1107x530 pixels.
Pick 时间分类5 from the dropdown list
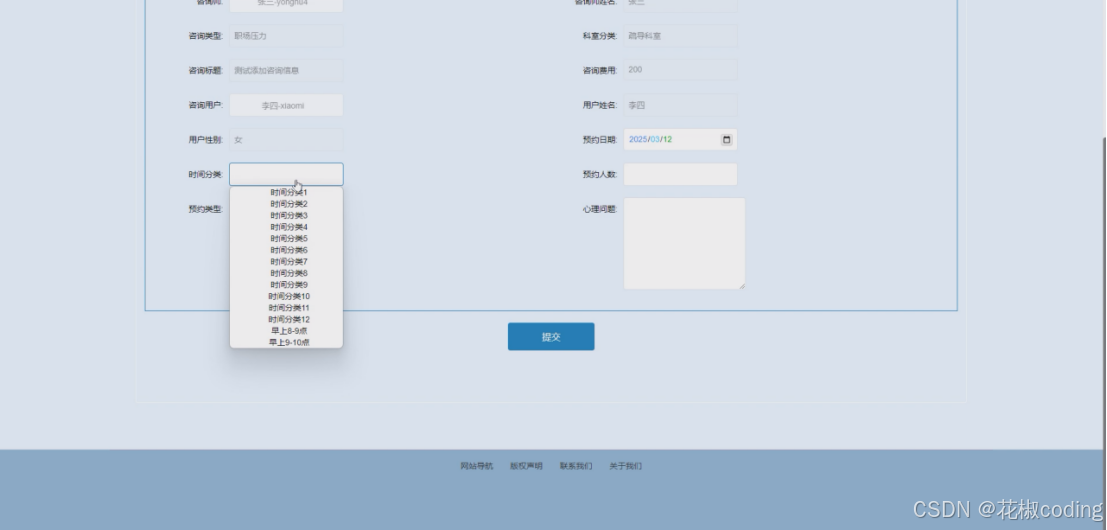289,239
